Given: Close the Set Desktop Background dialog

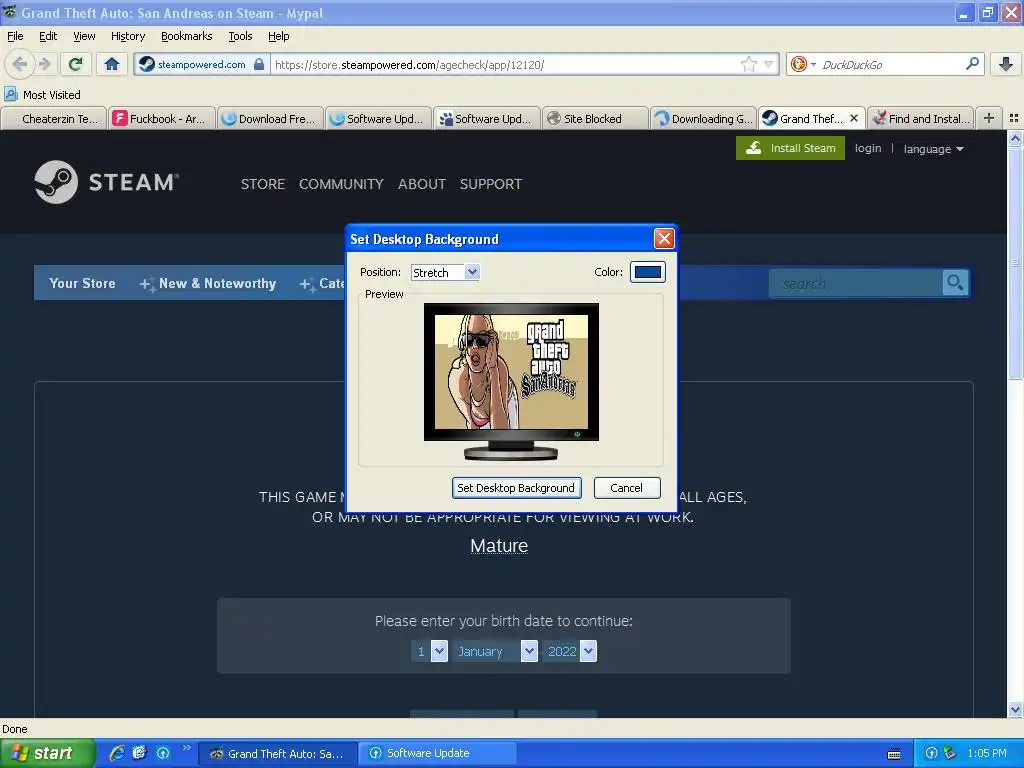Looking at the screenshot, I should (664, 239).
